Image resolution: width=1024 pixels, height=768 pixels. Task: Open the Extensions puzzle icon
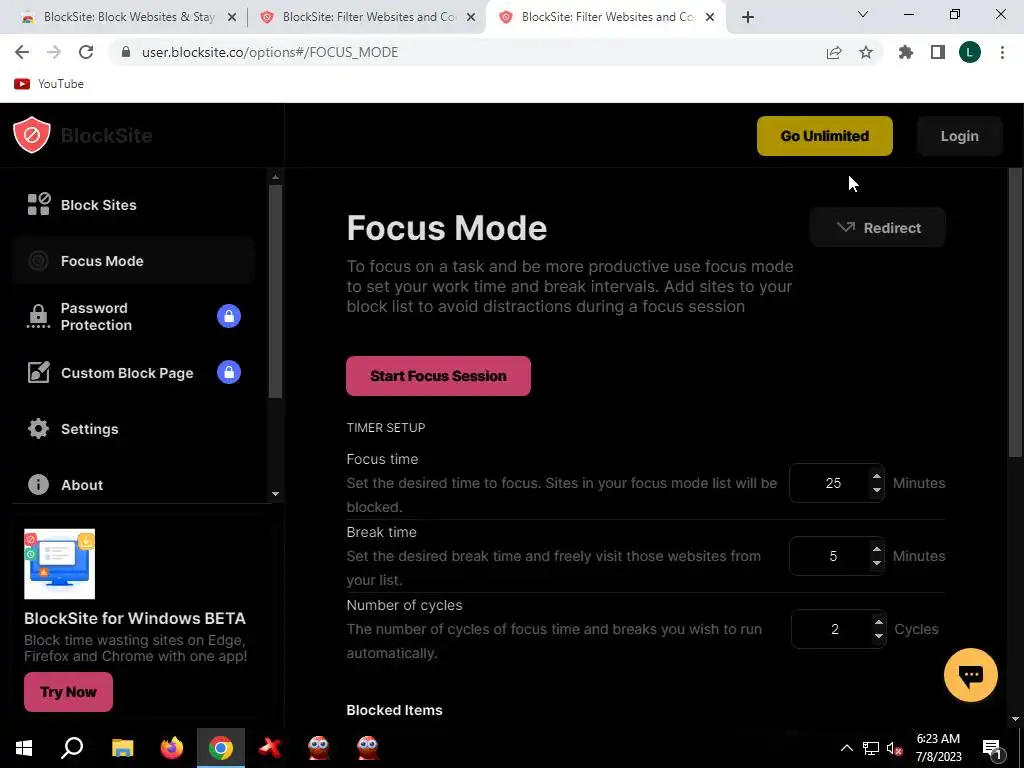coord(906,52)
